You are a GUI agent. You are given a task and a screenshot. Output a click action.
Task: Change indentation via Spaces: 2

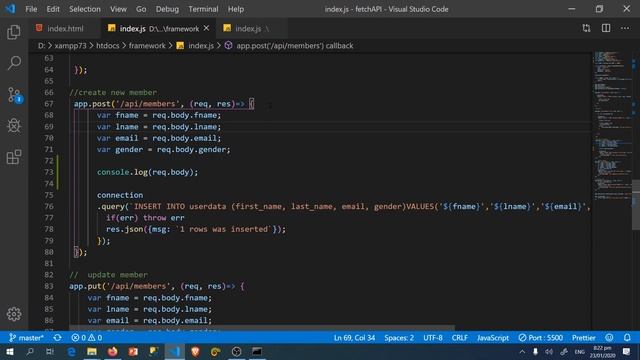click(x=399, y=338)
